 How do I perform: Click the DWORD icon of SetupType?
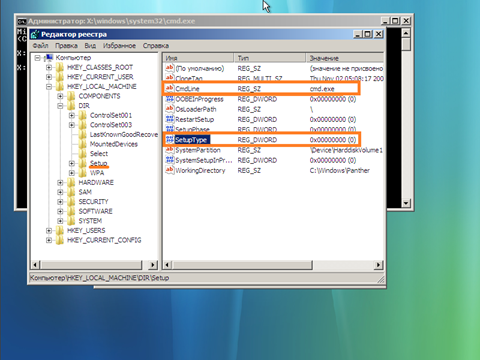pos(170,140)
